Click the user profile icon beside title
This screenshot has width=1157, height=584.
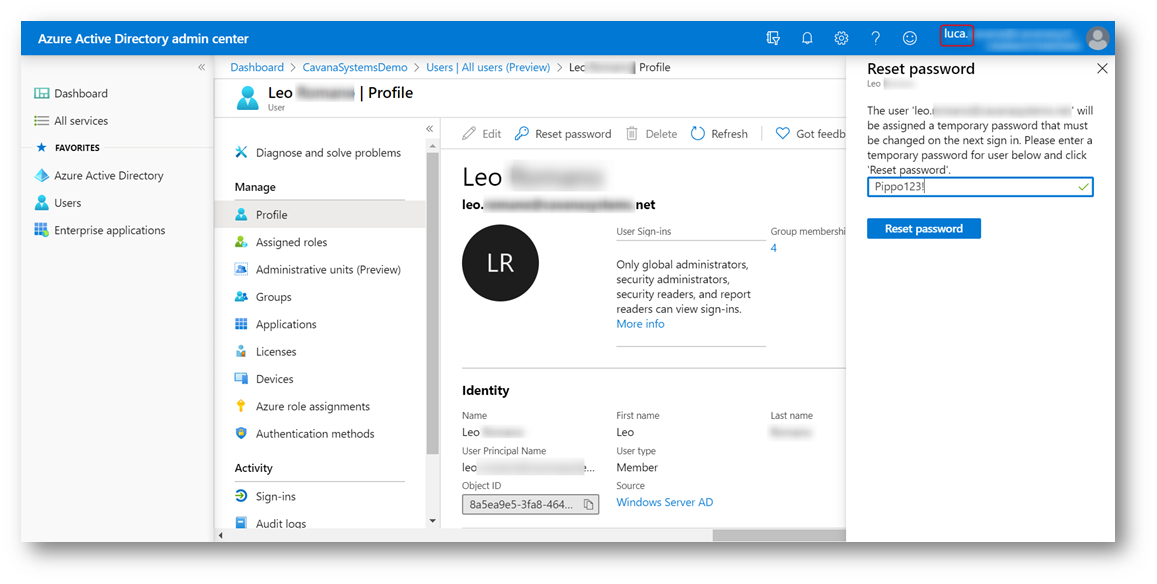[247, 97]
